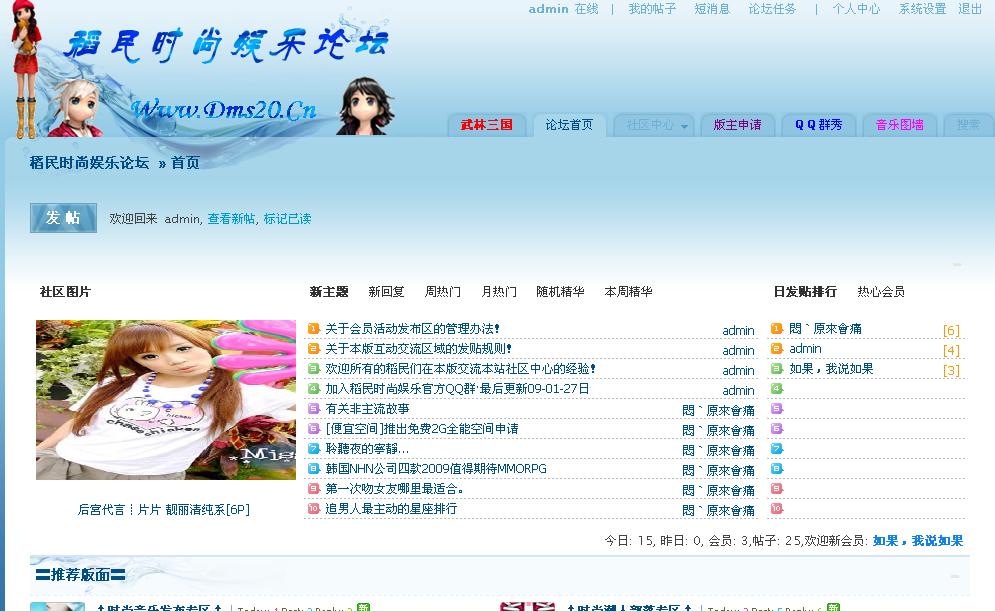Click the 标记已读 link
The width and height of the screenshot is (995, 612).
[x=287, y=219]
